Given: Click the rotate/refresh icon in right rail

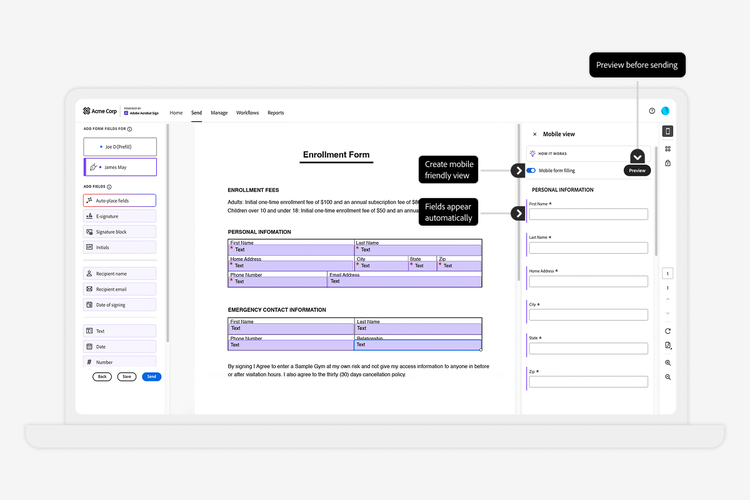Looking at the screenshot, I should 667,331.
